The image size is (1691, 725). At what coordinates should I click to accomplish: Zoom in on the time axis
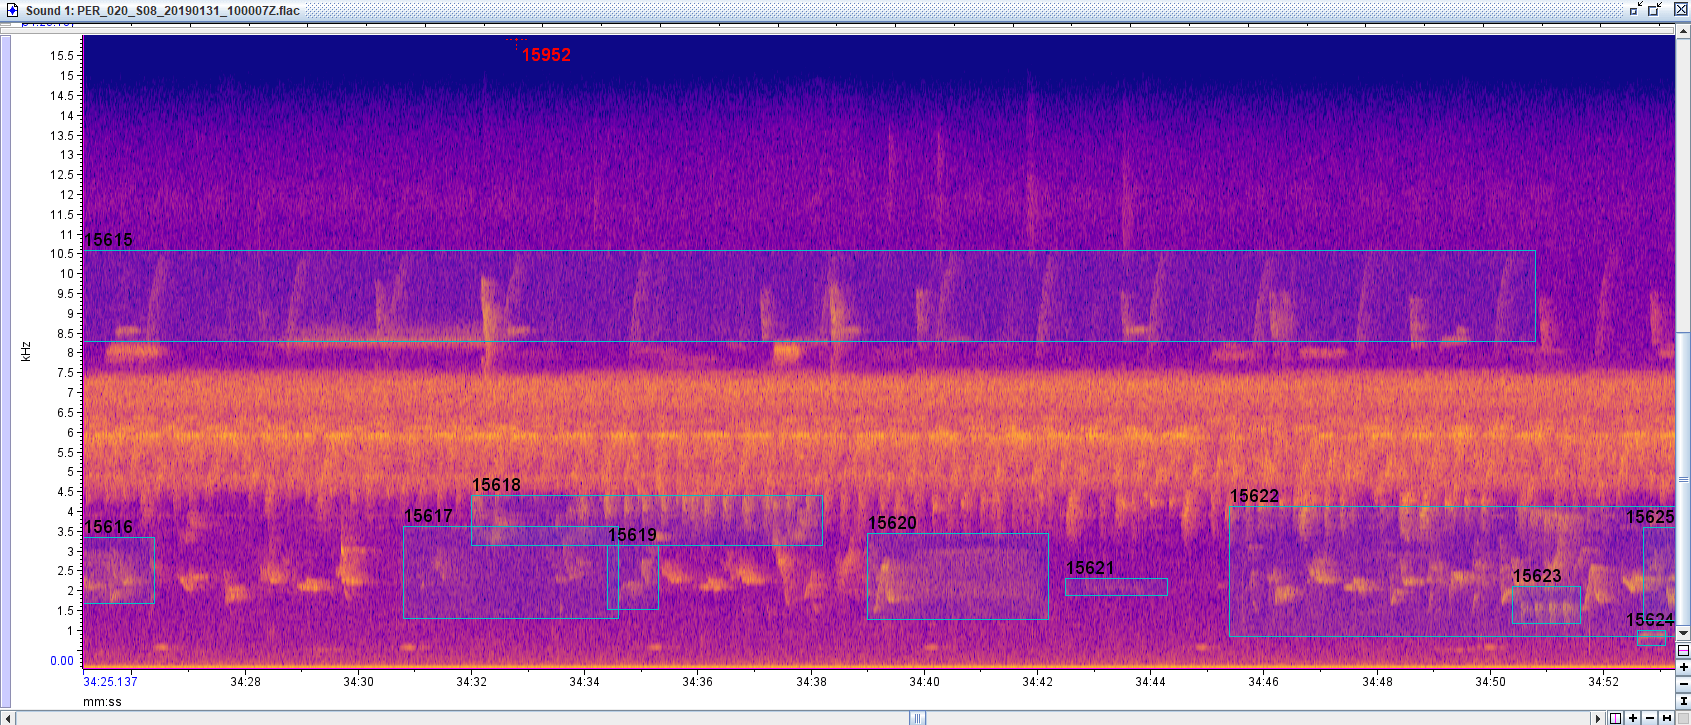pyautogui.click(x=1633, y=718)
